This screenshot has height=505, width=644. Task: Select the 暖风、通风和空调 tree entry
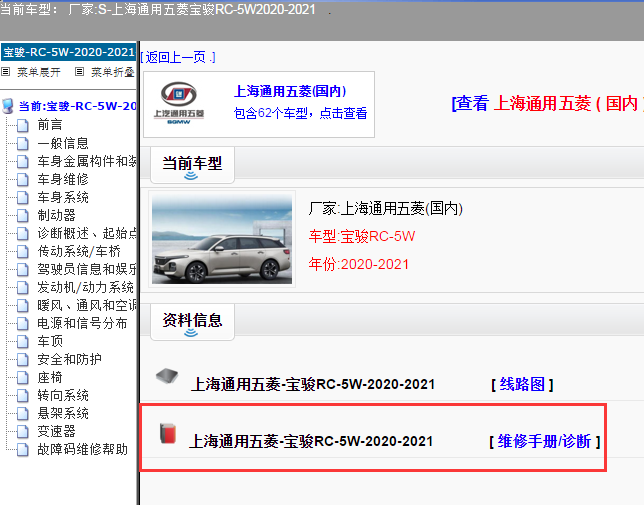click(87, 305)
